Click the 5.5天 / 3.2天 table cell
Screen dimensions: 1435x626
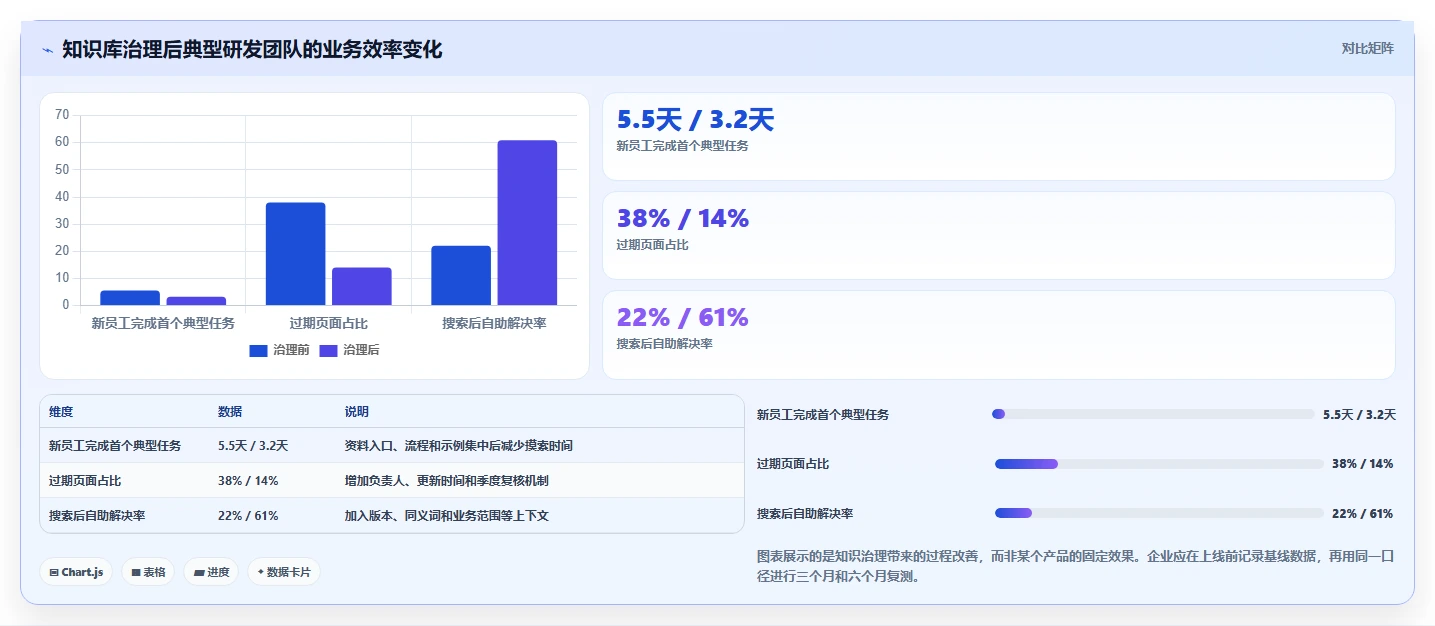tap(253, 446)
